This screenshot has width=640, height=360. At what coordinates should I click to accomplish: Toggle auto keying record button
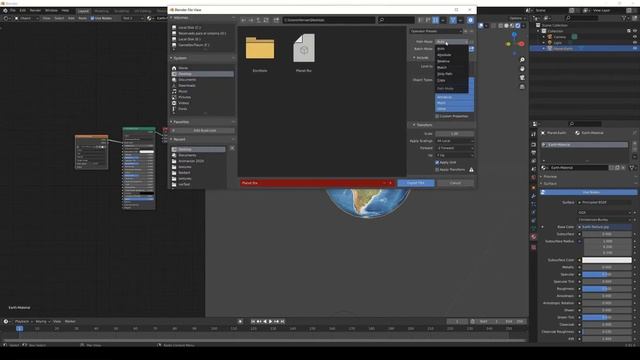point(240,322)
